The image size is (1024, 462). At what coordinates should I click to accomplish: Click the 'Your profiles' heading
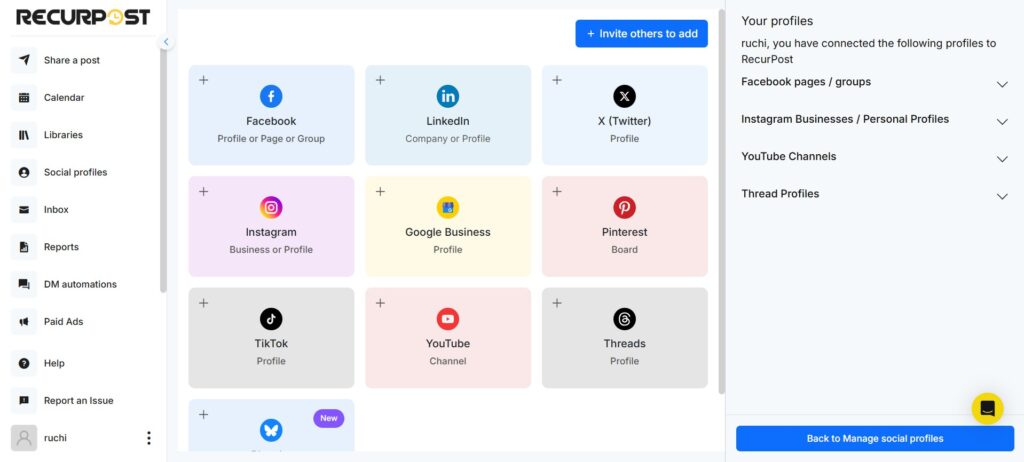(x=777, y=21)
